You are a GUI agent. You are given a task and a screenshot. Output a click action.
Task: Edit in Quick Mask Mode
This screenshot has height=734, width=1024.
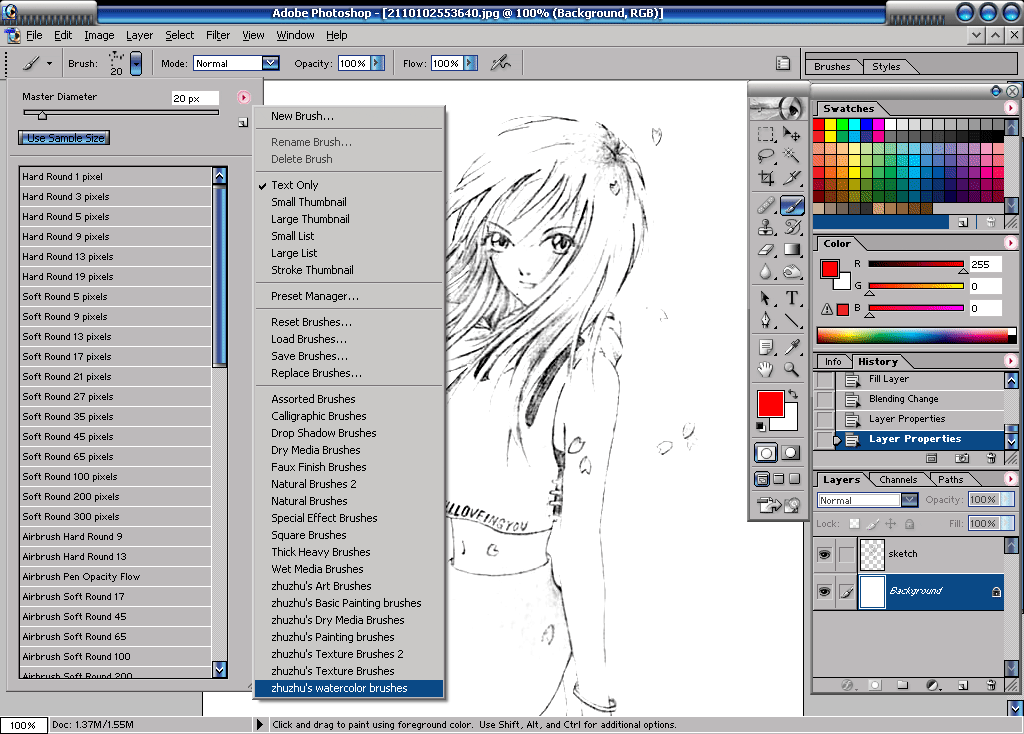click(791, 453)
